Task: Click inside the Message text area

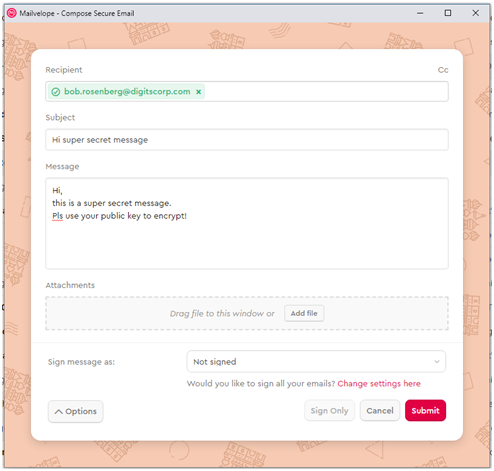Action: coord(247,224)
